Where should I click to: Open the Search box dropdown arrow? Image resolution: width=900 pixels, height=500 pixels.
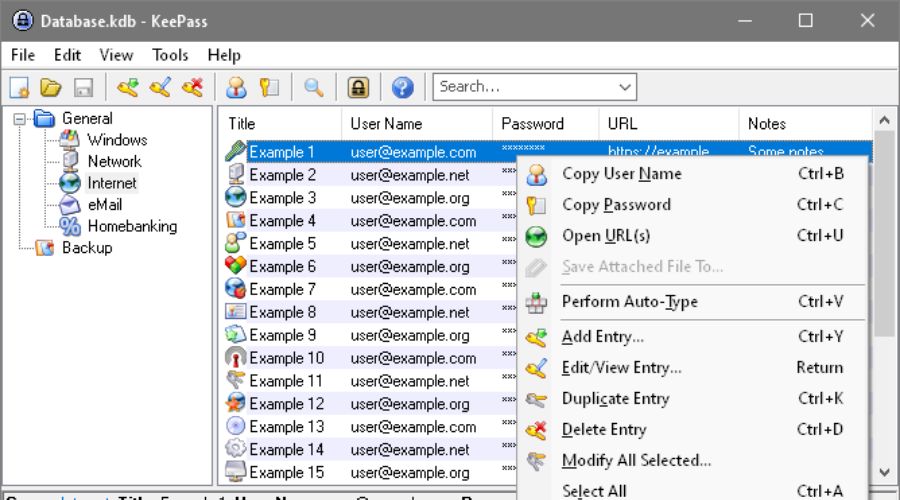(x=625, y=87)
